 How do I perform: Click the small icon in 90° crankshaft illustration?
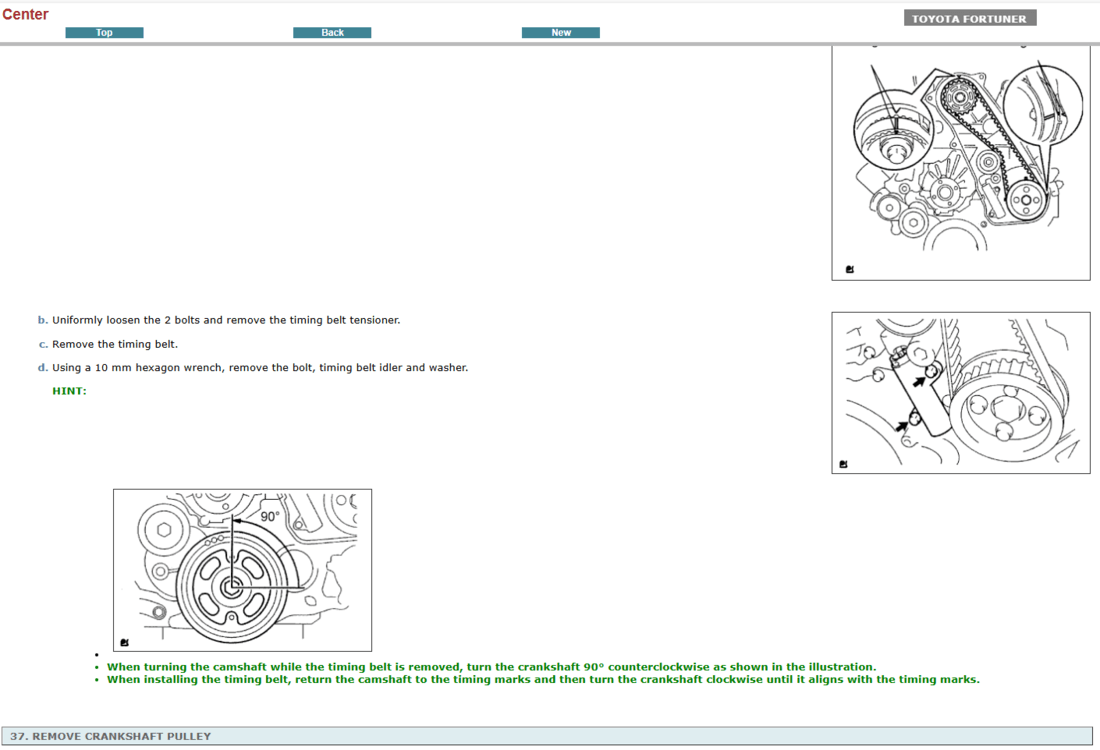(124, 643)
